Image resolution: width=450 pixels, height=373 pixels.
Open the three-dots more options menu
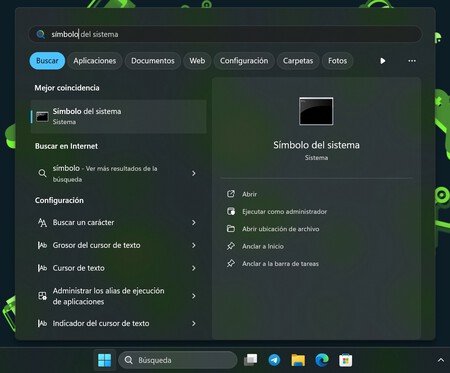pyautogui.click(x=412, y=61)
